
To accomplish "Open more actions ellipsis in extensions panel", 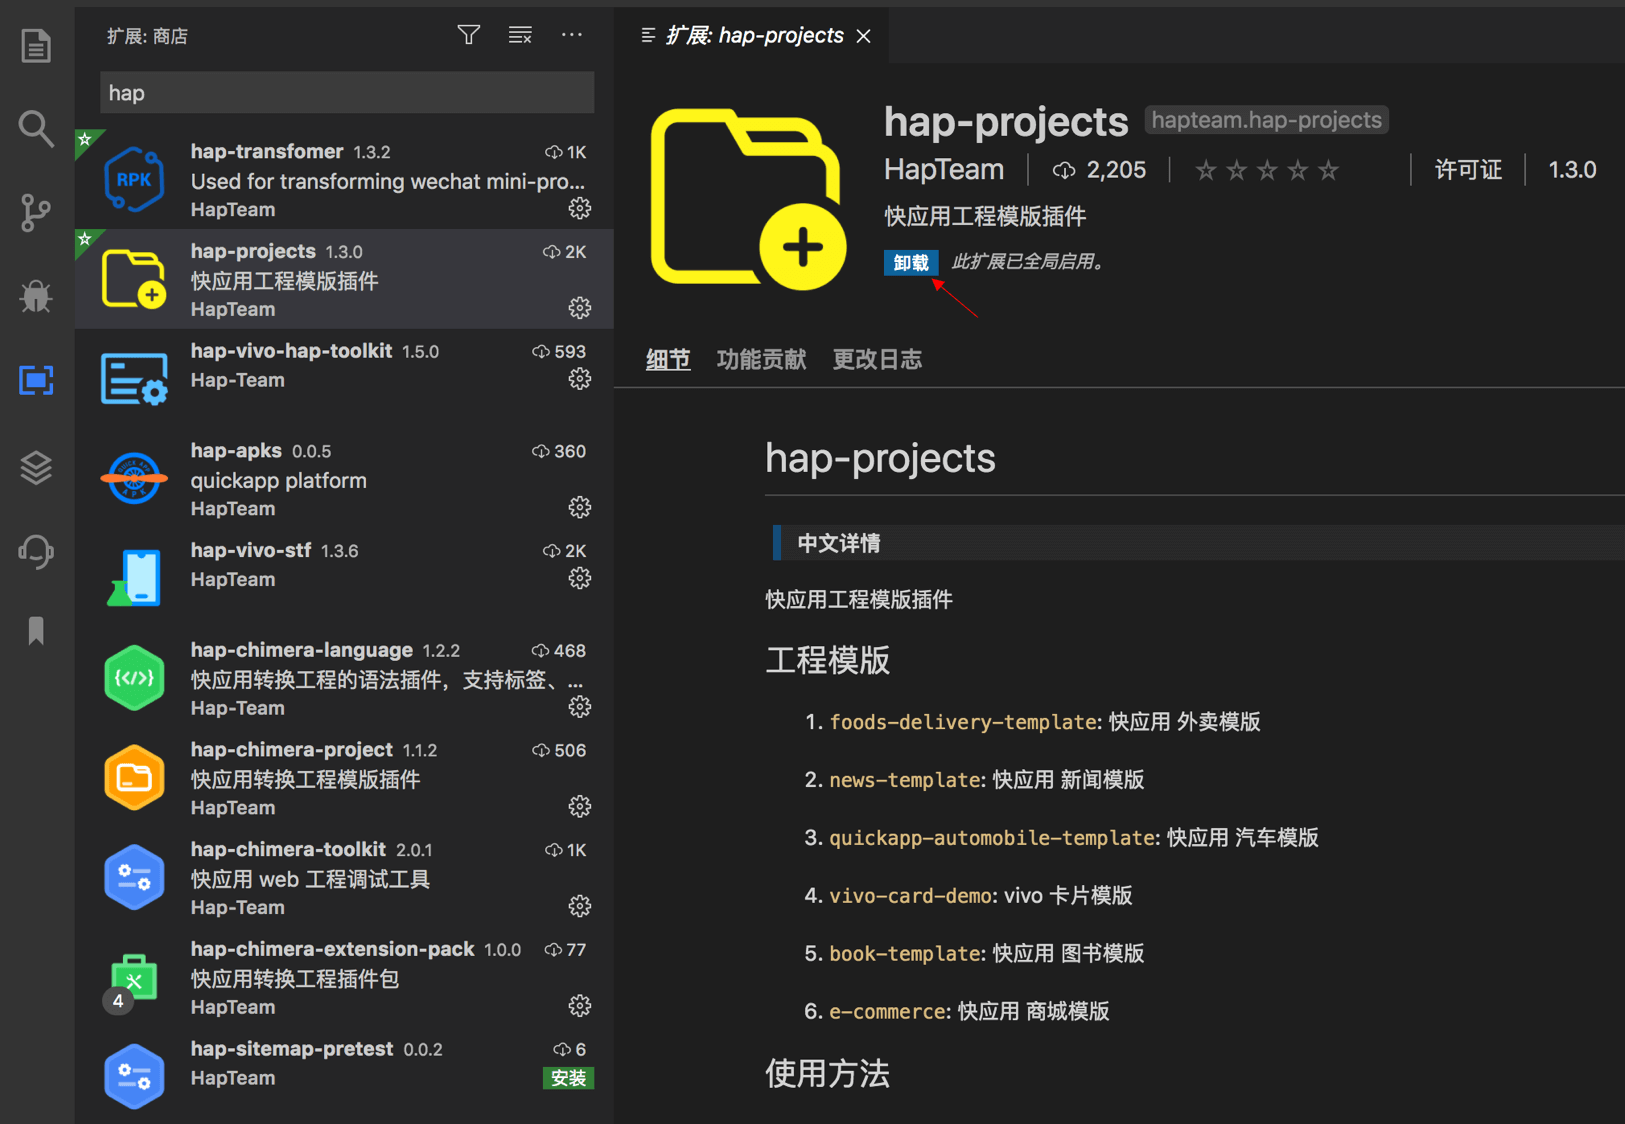I will point(572,36).
